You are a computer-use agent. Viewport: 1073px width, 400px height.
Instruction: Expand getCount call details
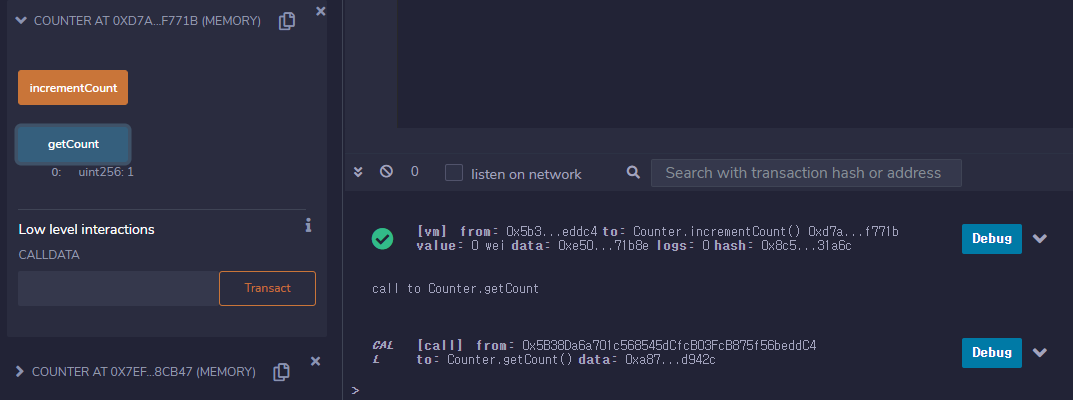[x=1040, y=353]
